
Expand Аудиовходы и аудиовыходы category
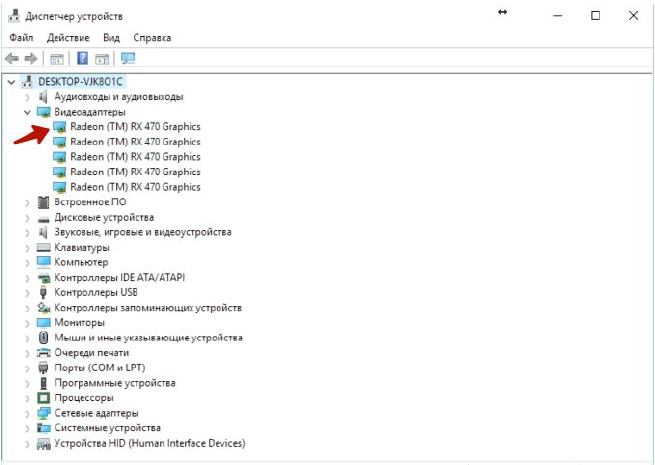tap(28, 97)
